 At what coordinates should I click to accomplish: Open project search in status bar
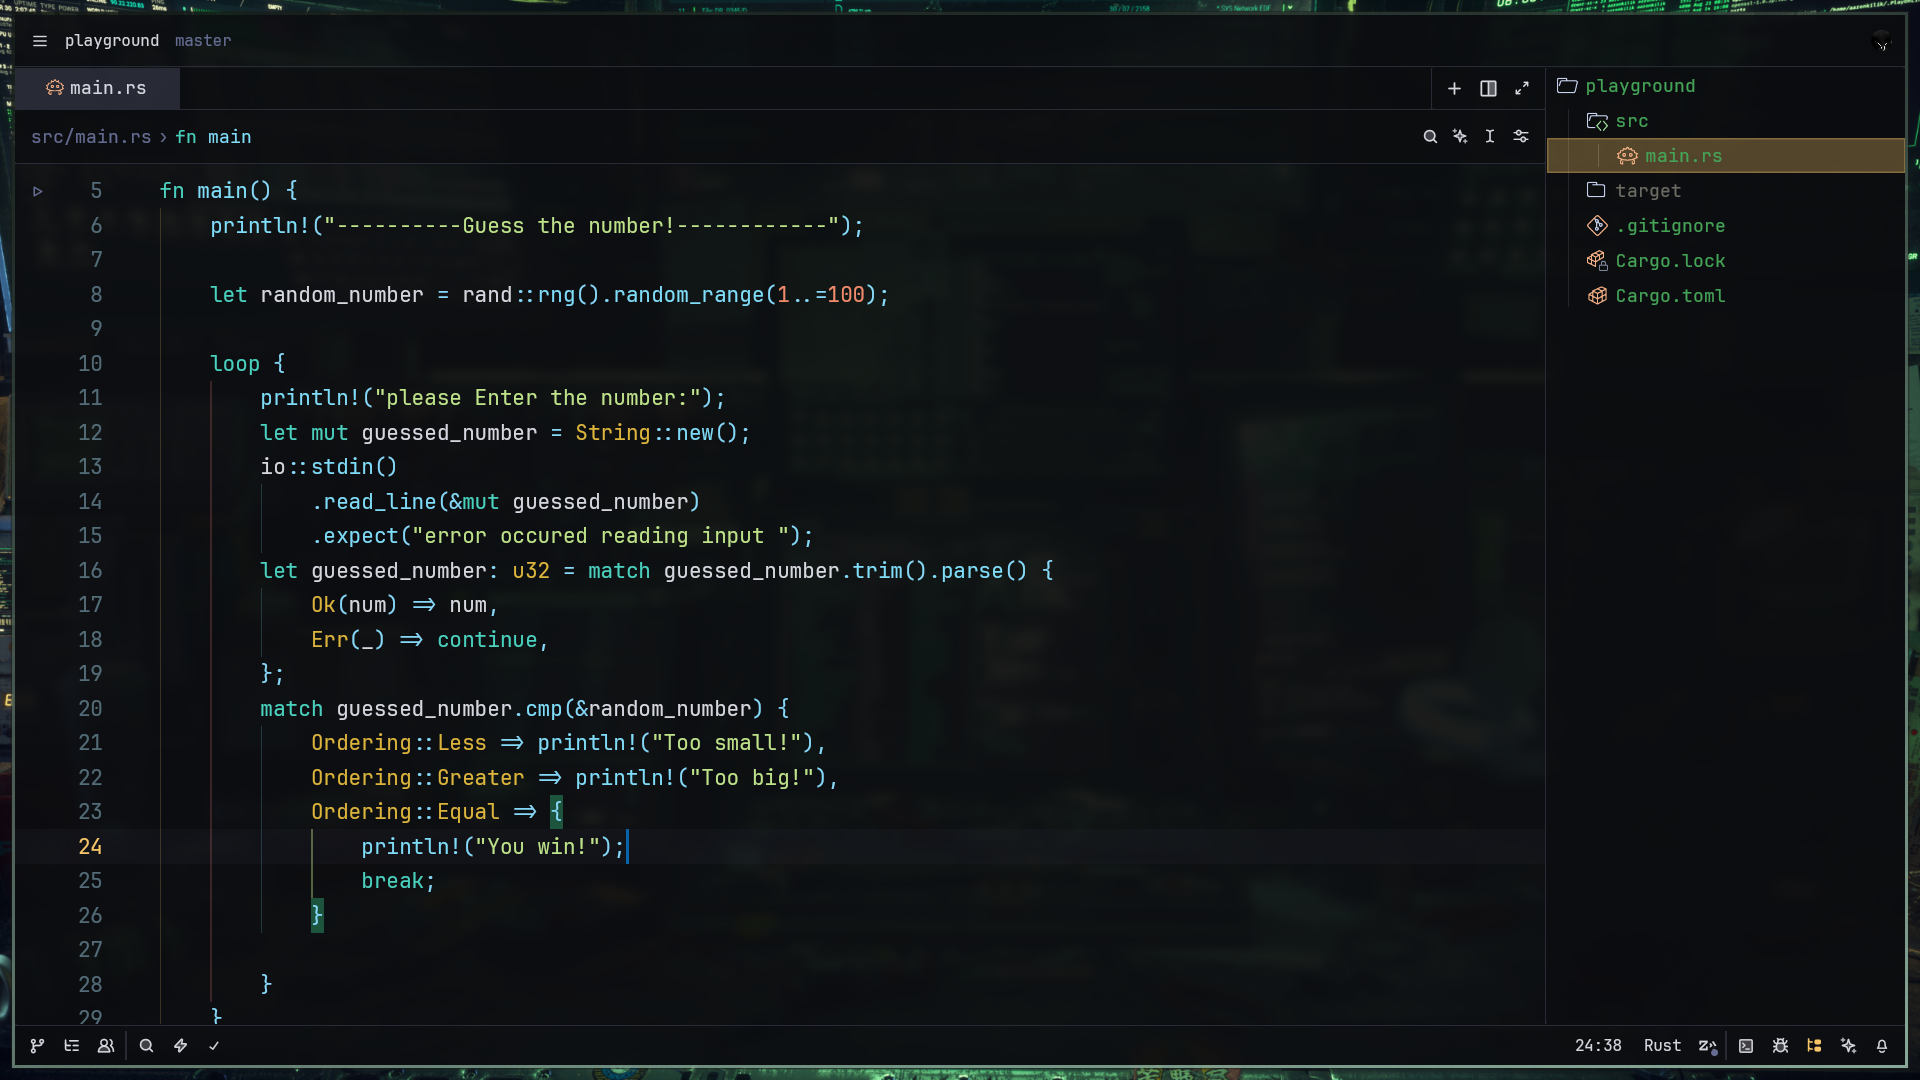pos(146,1046)
